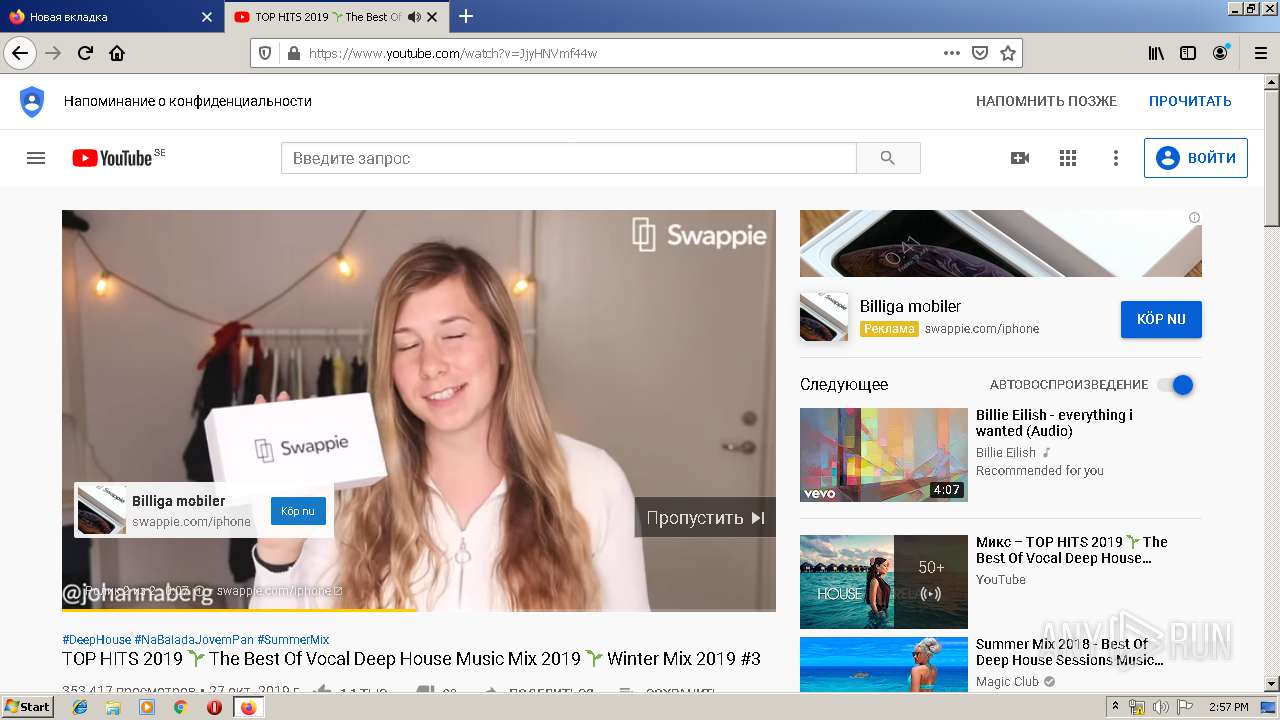The height and width of the screenshot is (720, 1280).
Task: Click НАПОМНИТЬ ПОЗЖЕ privacy reminder button
Action: point(1046,101)
